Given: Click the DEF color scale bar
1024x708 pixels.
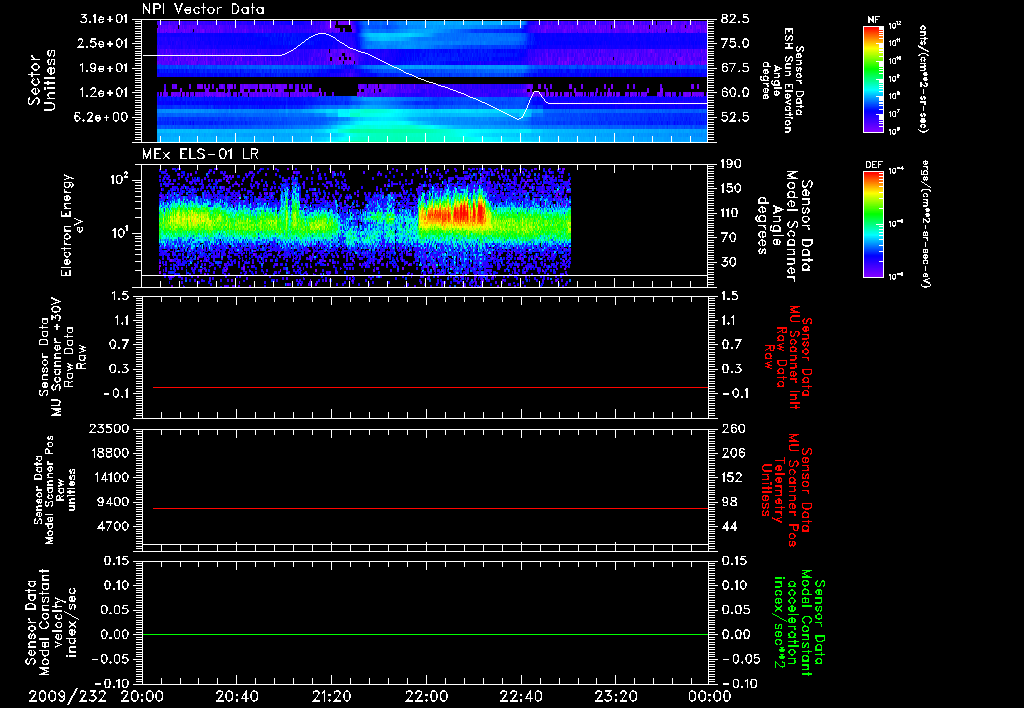Looking at the screenshot, I should pyautogui.click(x=874, y=224).
